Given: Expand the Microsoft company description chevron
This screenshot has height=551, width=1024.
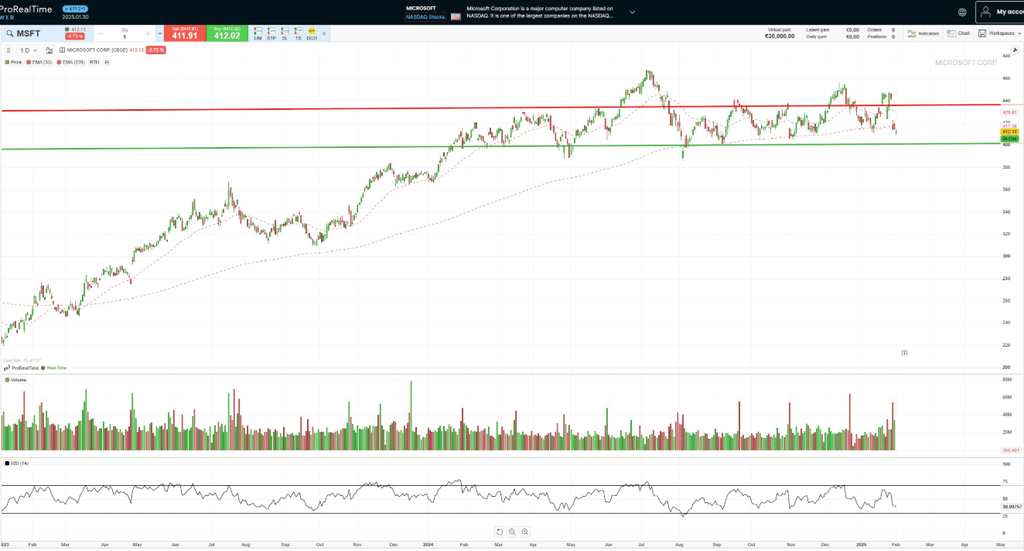Looking at the screenshot, I should (x=632, y=12).
